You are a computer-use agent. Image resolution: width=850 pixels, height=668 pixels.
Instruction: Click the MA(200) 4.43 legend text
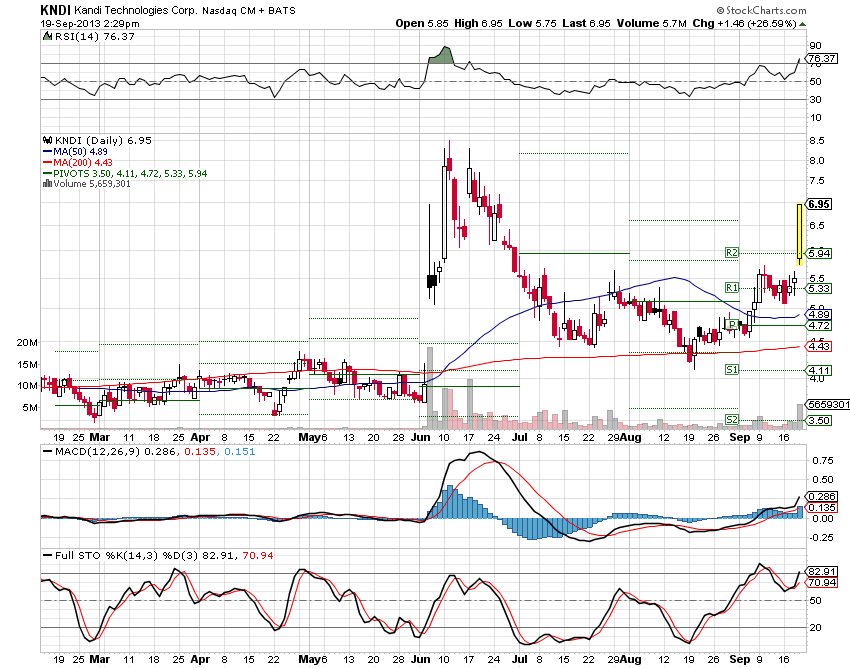(x=83, y=163)
